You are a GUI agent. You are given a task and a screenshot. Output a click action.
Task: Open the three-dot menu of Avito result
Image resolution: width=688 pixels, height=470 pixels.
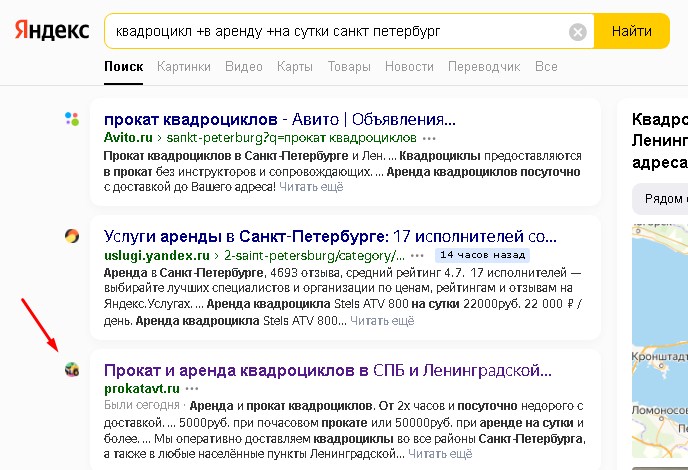click(x=429, y=139)
